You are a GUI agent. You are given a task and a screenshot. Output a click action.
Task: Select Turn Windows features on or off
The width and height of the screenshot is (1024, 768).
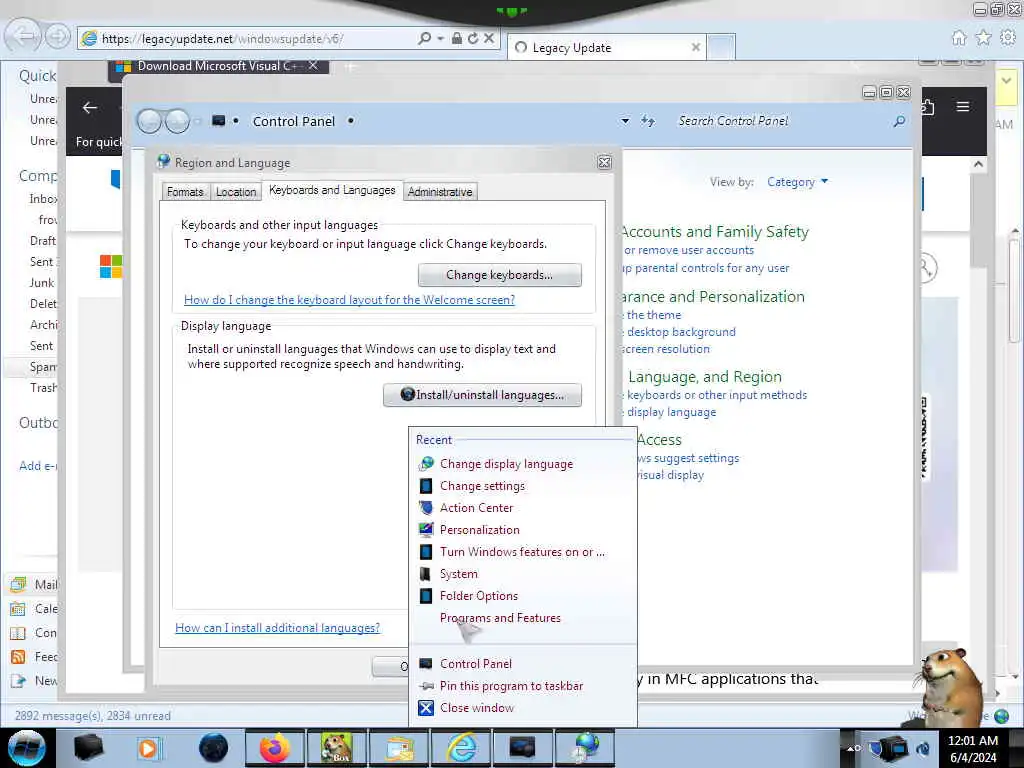pyautogui.click(x=522, y=552)
